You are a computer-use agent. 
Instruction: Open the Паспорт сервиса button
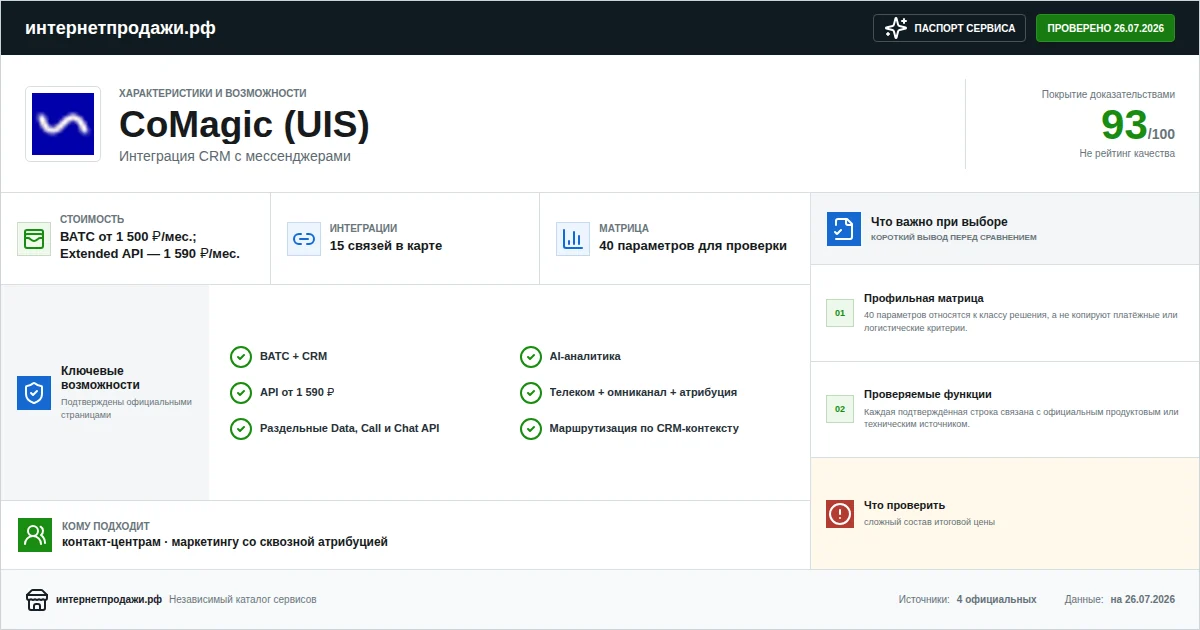(x=950, y=28)
